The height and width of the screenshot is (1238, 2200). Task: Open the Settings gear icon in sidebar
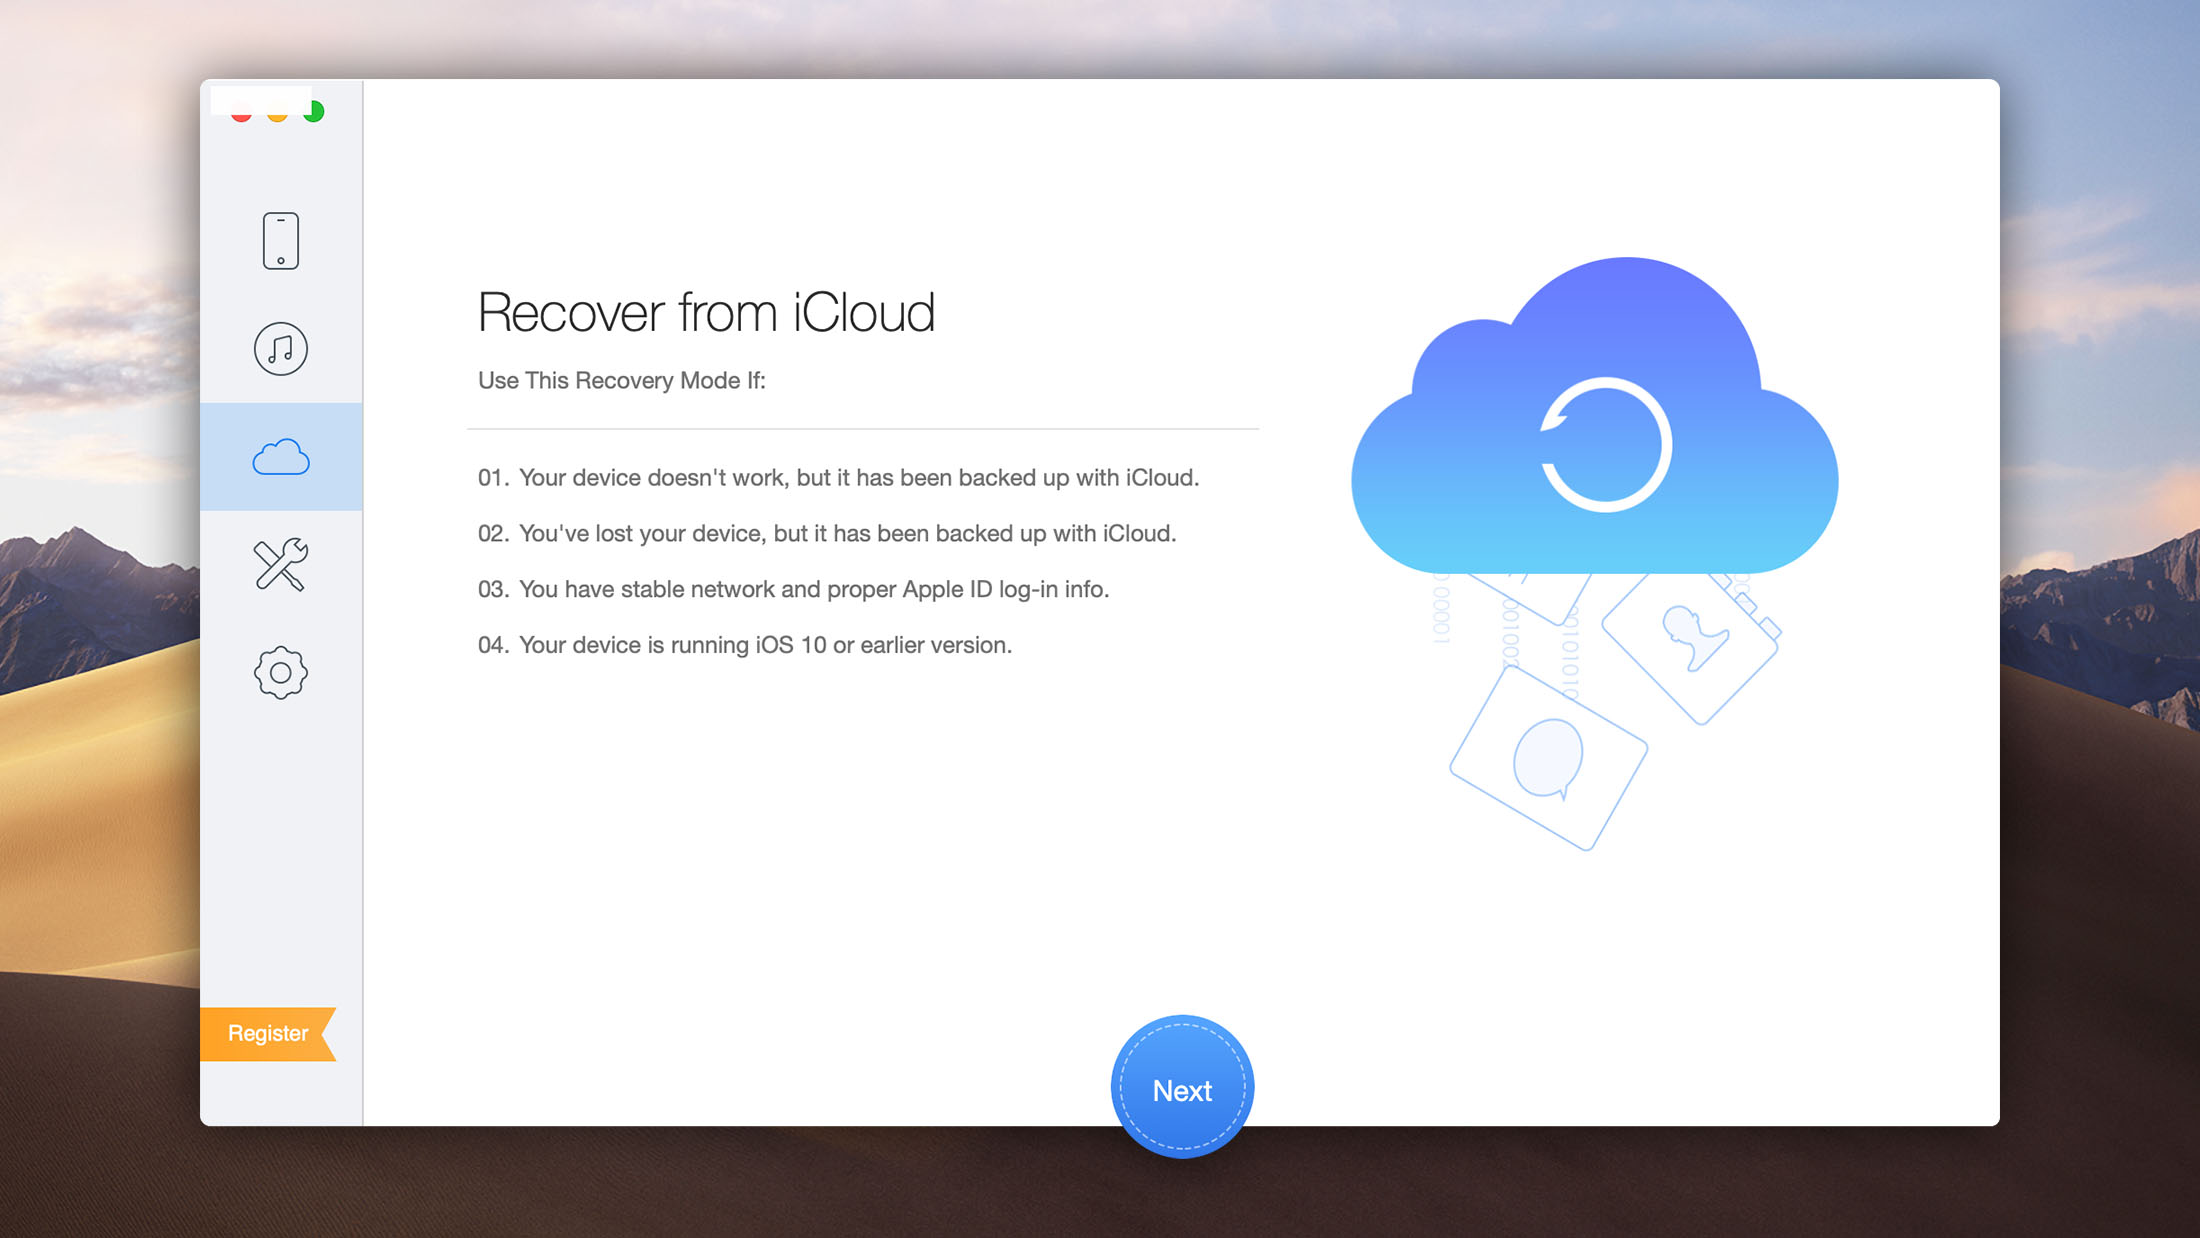pyautogui.click(x=281, y=673)
